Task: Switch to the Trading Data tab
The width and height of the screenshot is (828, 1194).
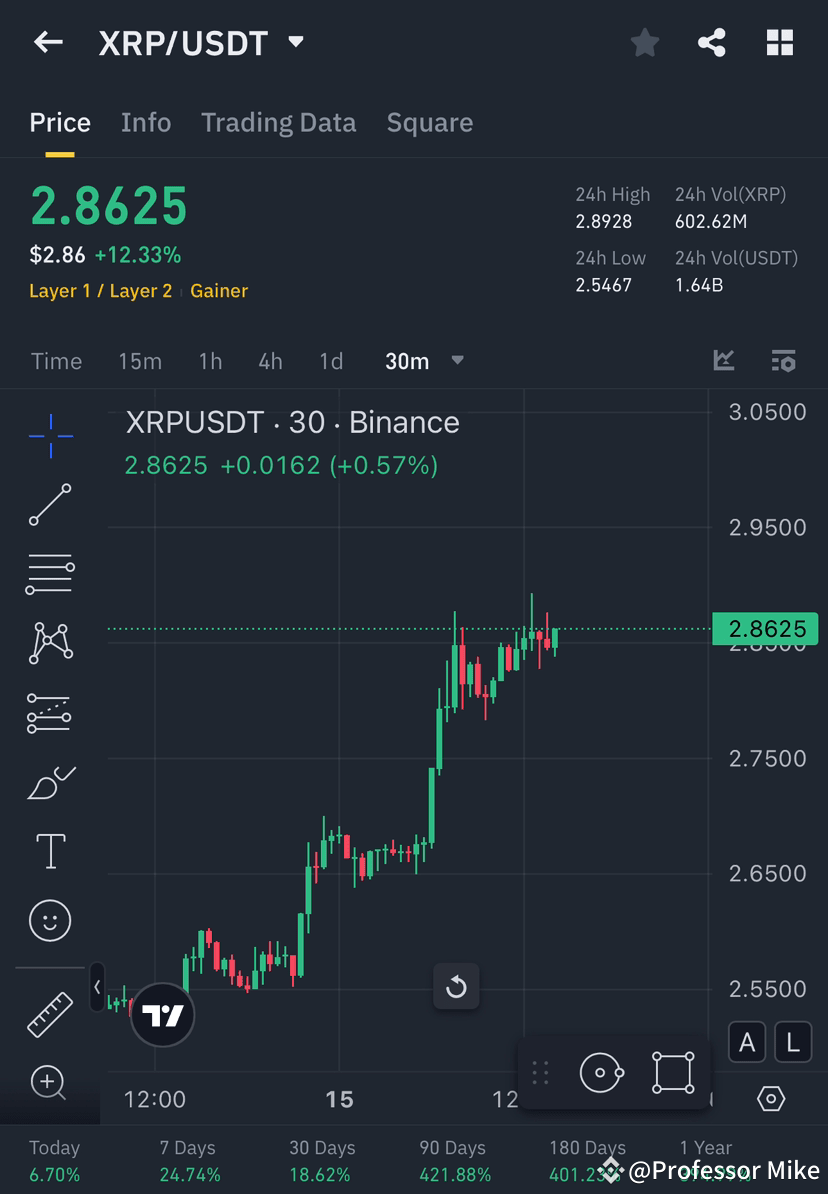Action: tap(278, 122)
